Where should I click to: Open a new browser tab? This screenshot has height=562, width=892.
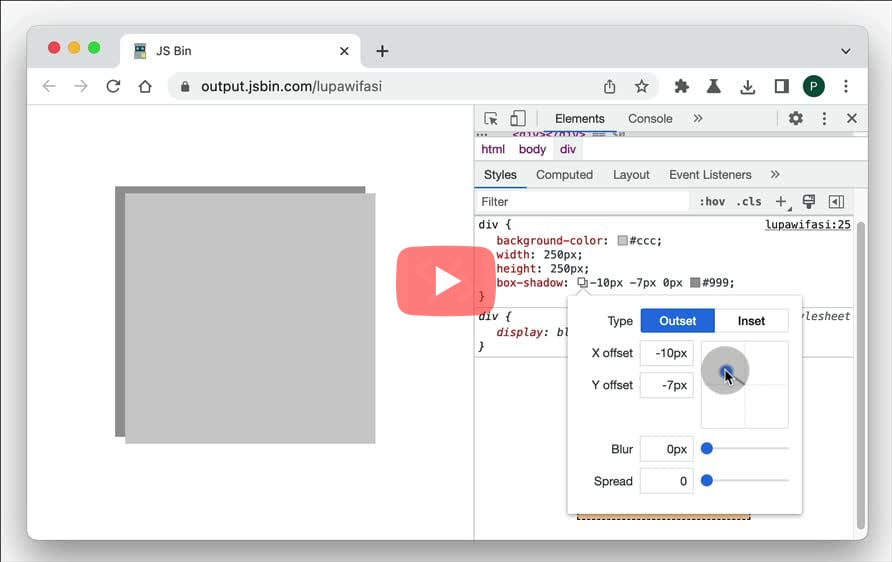pos(382,51)
